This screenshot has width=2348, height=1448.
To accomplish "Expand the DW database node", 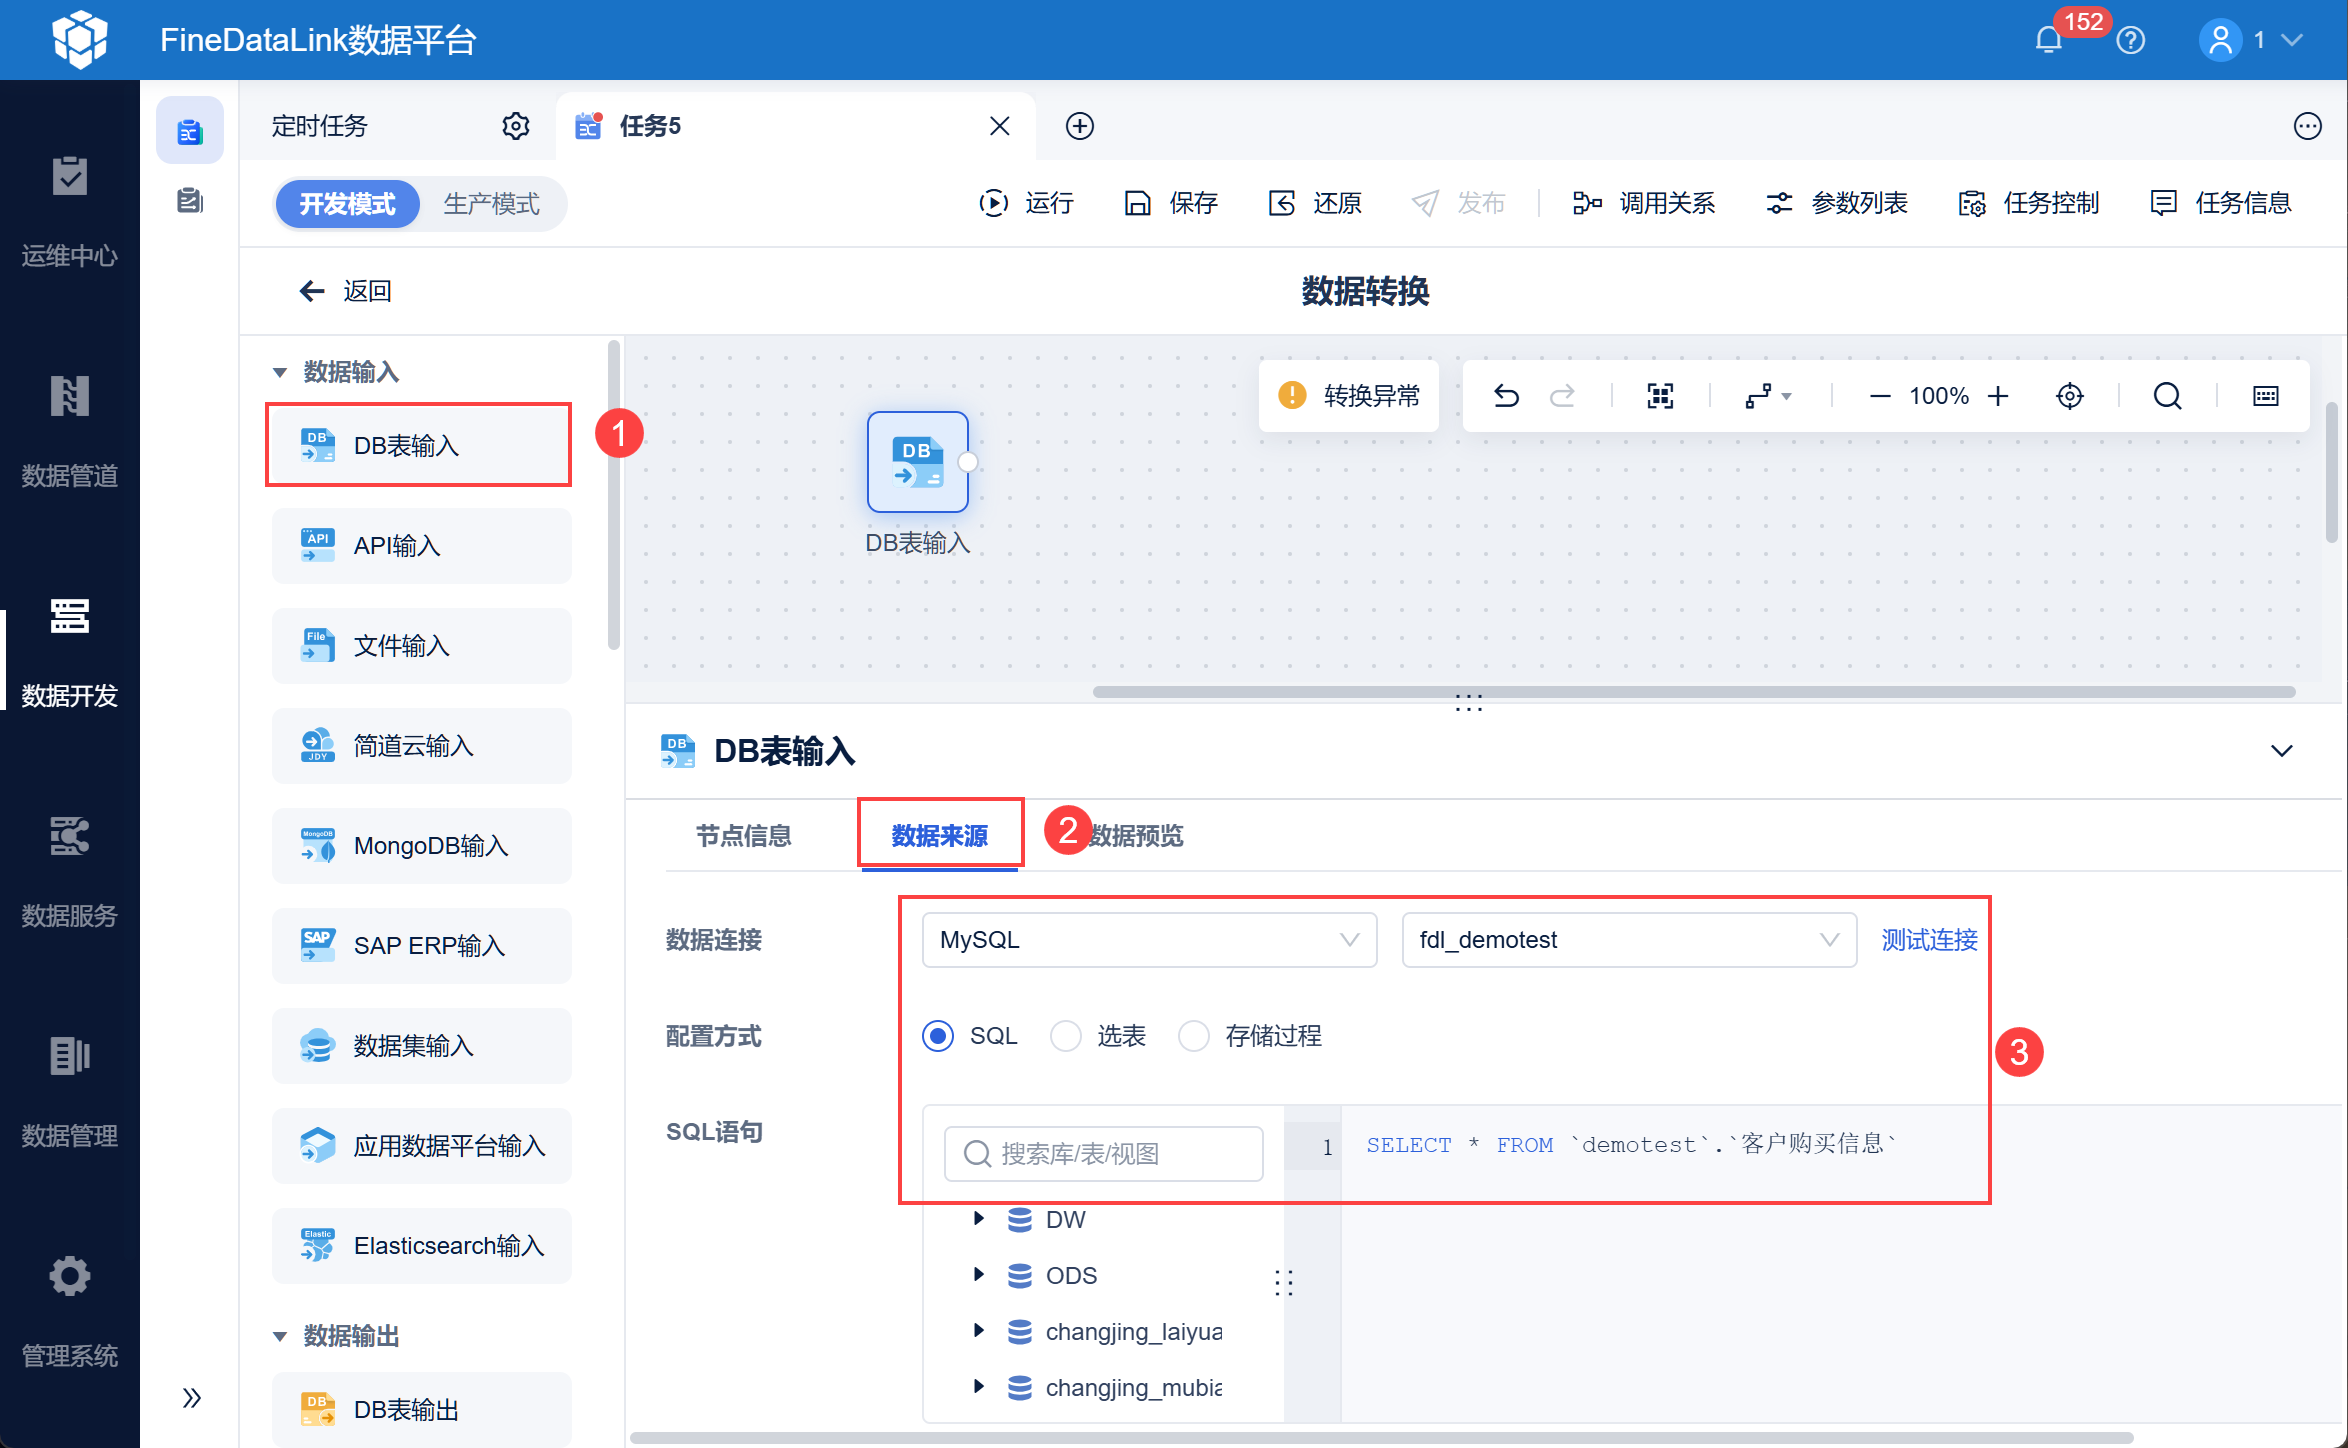I will [979, 1219].
